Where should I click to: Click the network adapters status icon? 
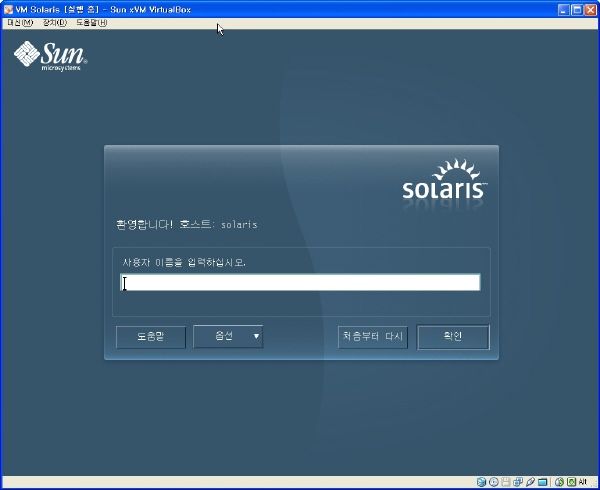518,482
